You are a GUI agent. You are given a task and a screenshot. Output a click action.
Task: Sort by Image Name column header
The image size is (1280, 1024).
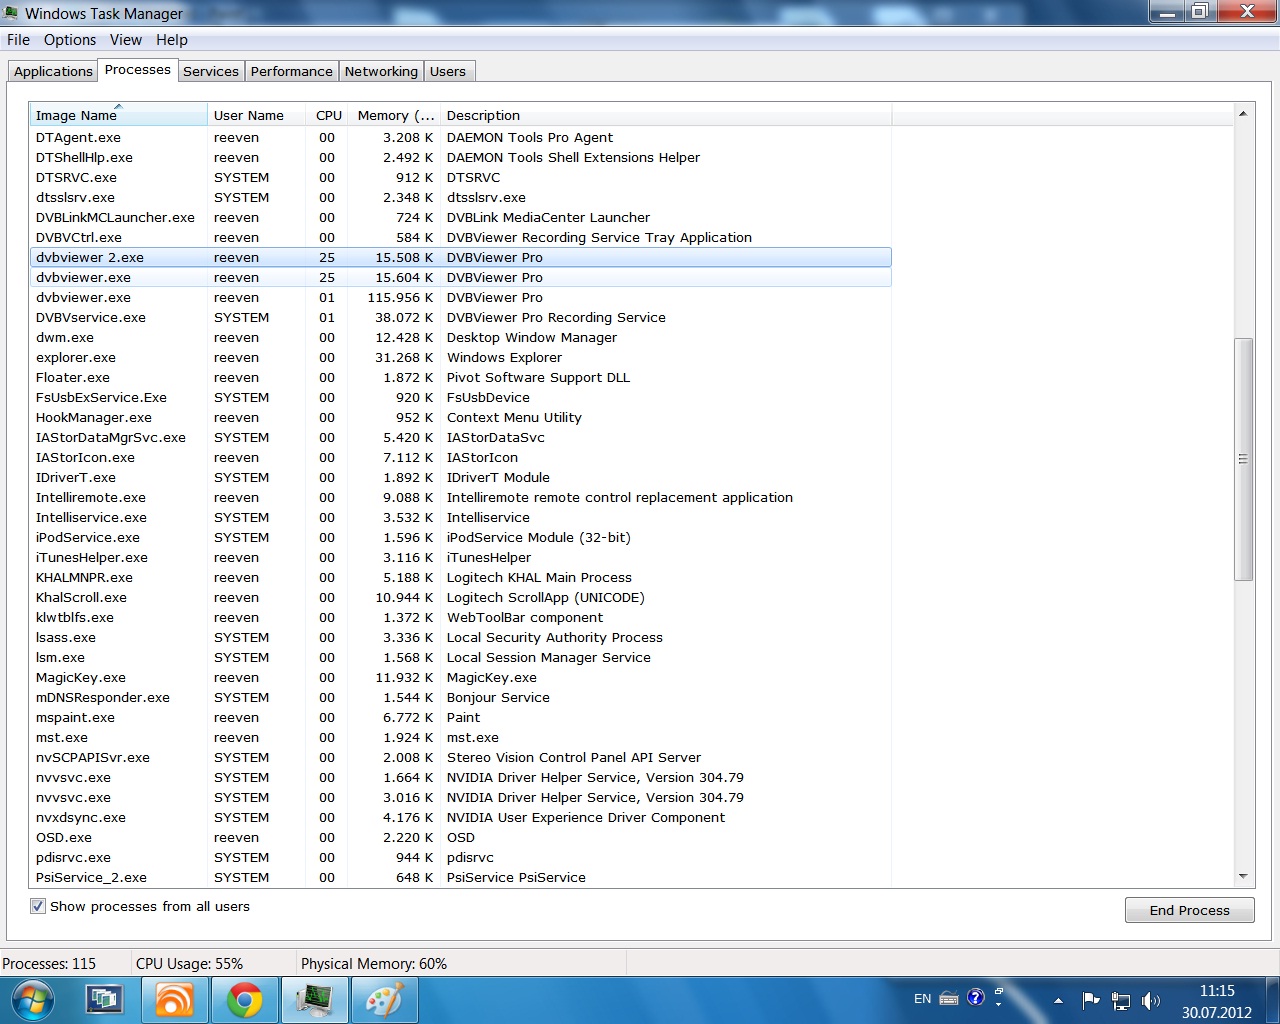[117, 115]
